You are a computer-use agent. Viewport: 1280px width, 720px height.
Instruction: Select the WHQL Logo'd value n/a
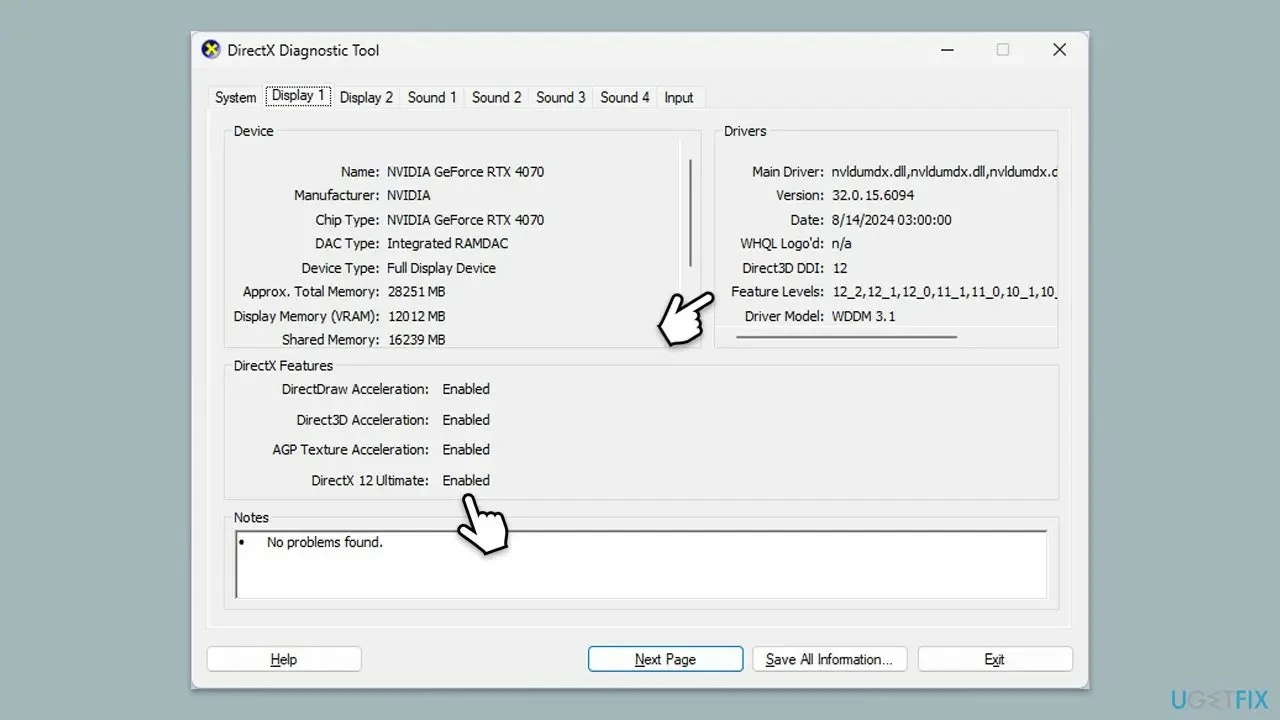click(x=842, y=244)
